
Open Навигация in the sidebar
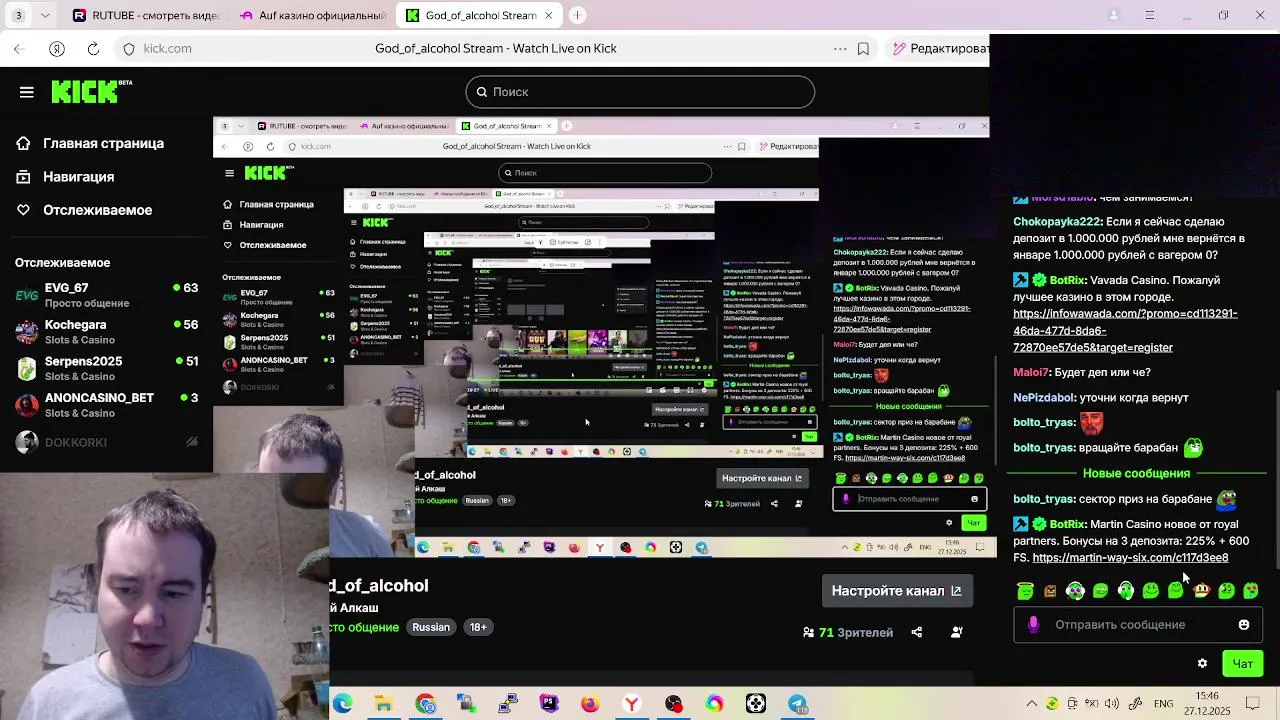pos(78,176)
